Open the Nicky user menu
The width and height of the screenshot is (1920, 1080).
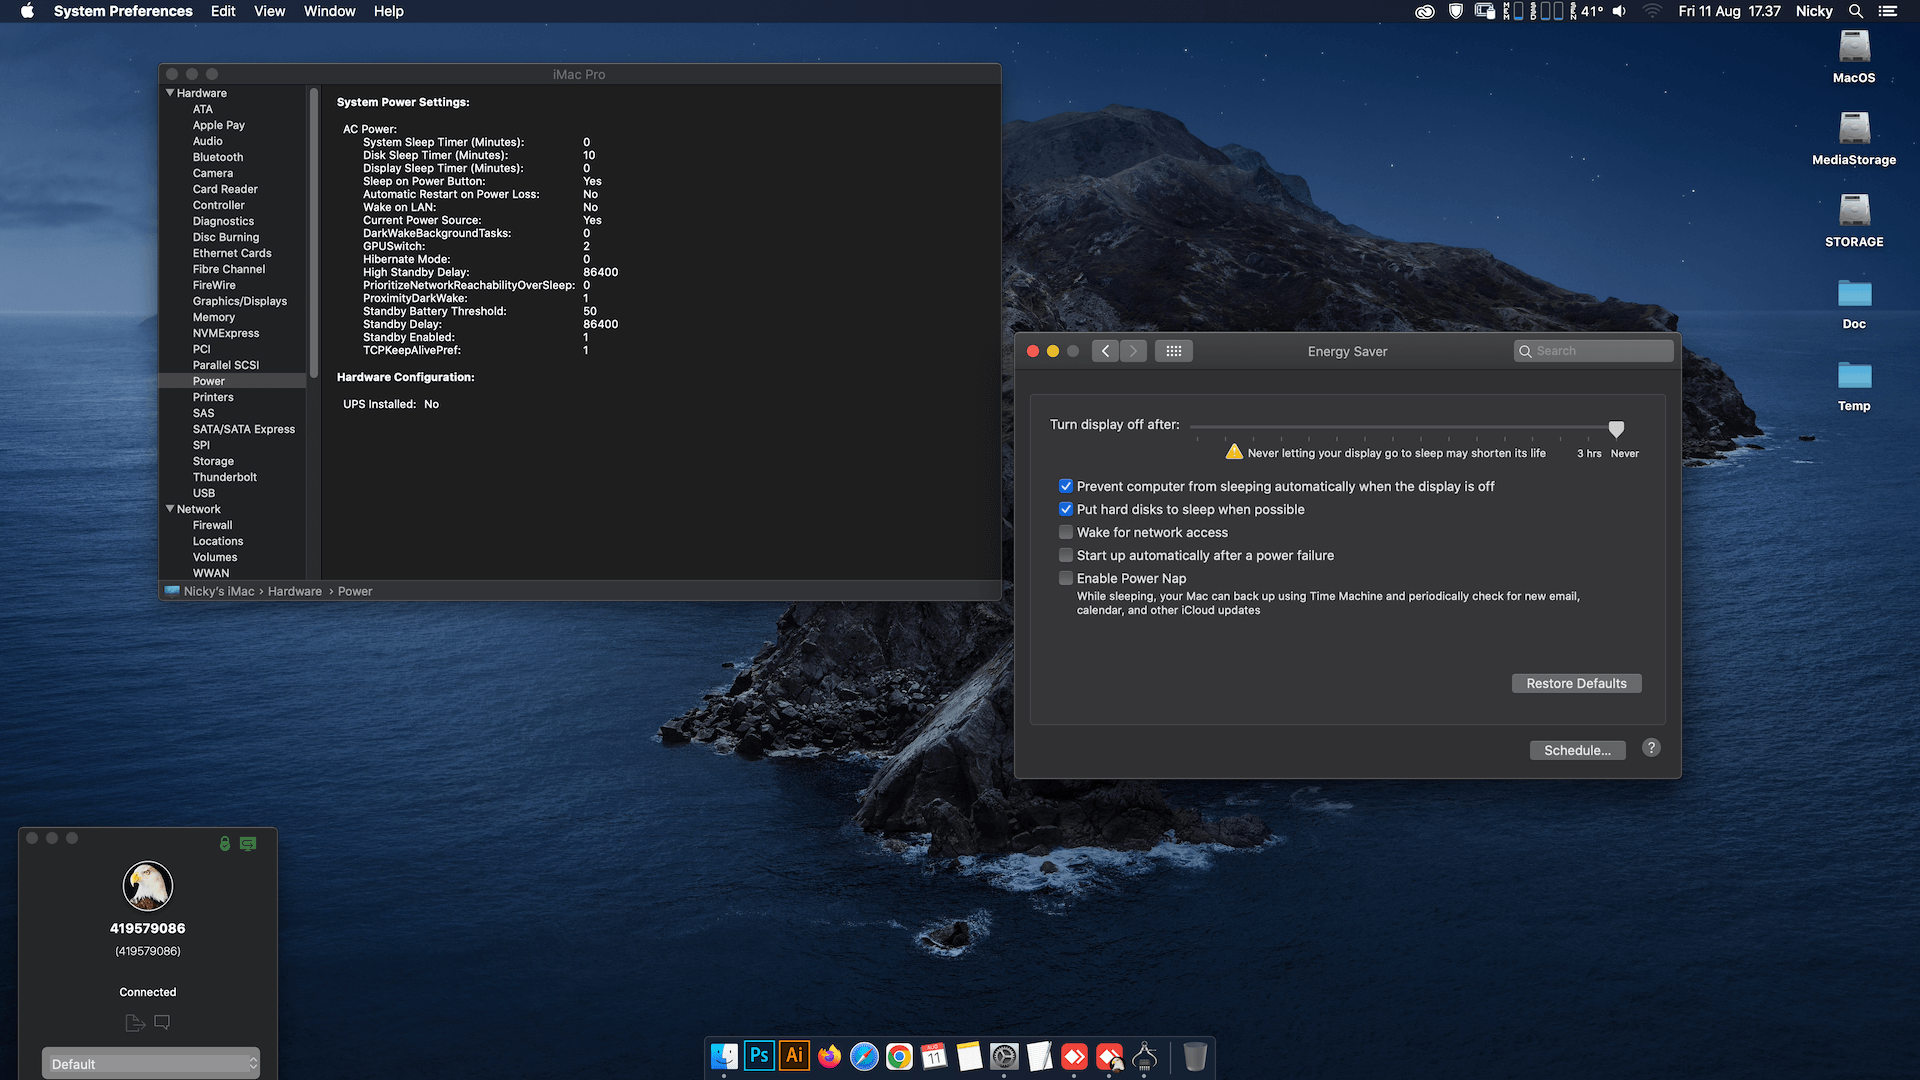(1814, 11)
